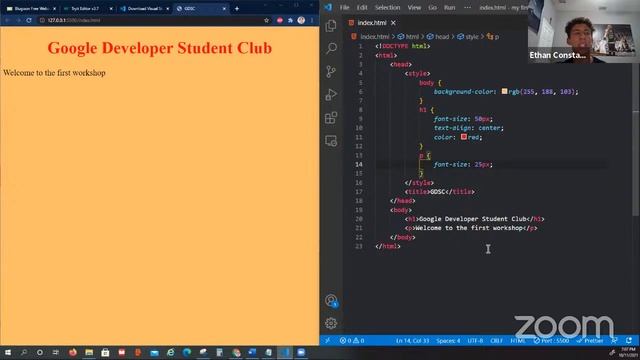The width and height of the screenshot is (640, 360).
Task: Switch to the Blogsam browser tab
Action: tap(31, 8)
